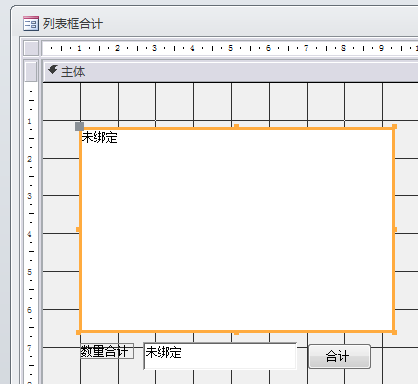Select the 数量合计 label control

(107, 351)
